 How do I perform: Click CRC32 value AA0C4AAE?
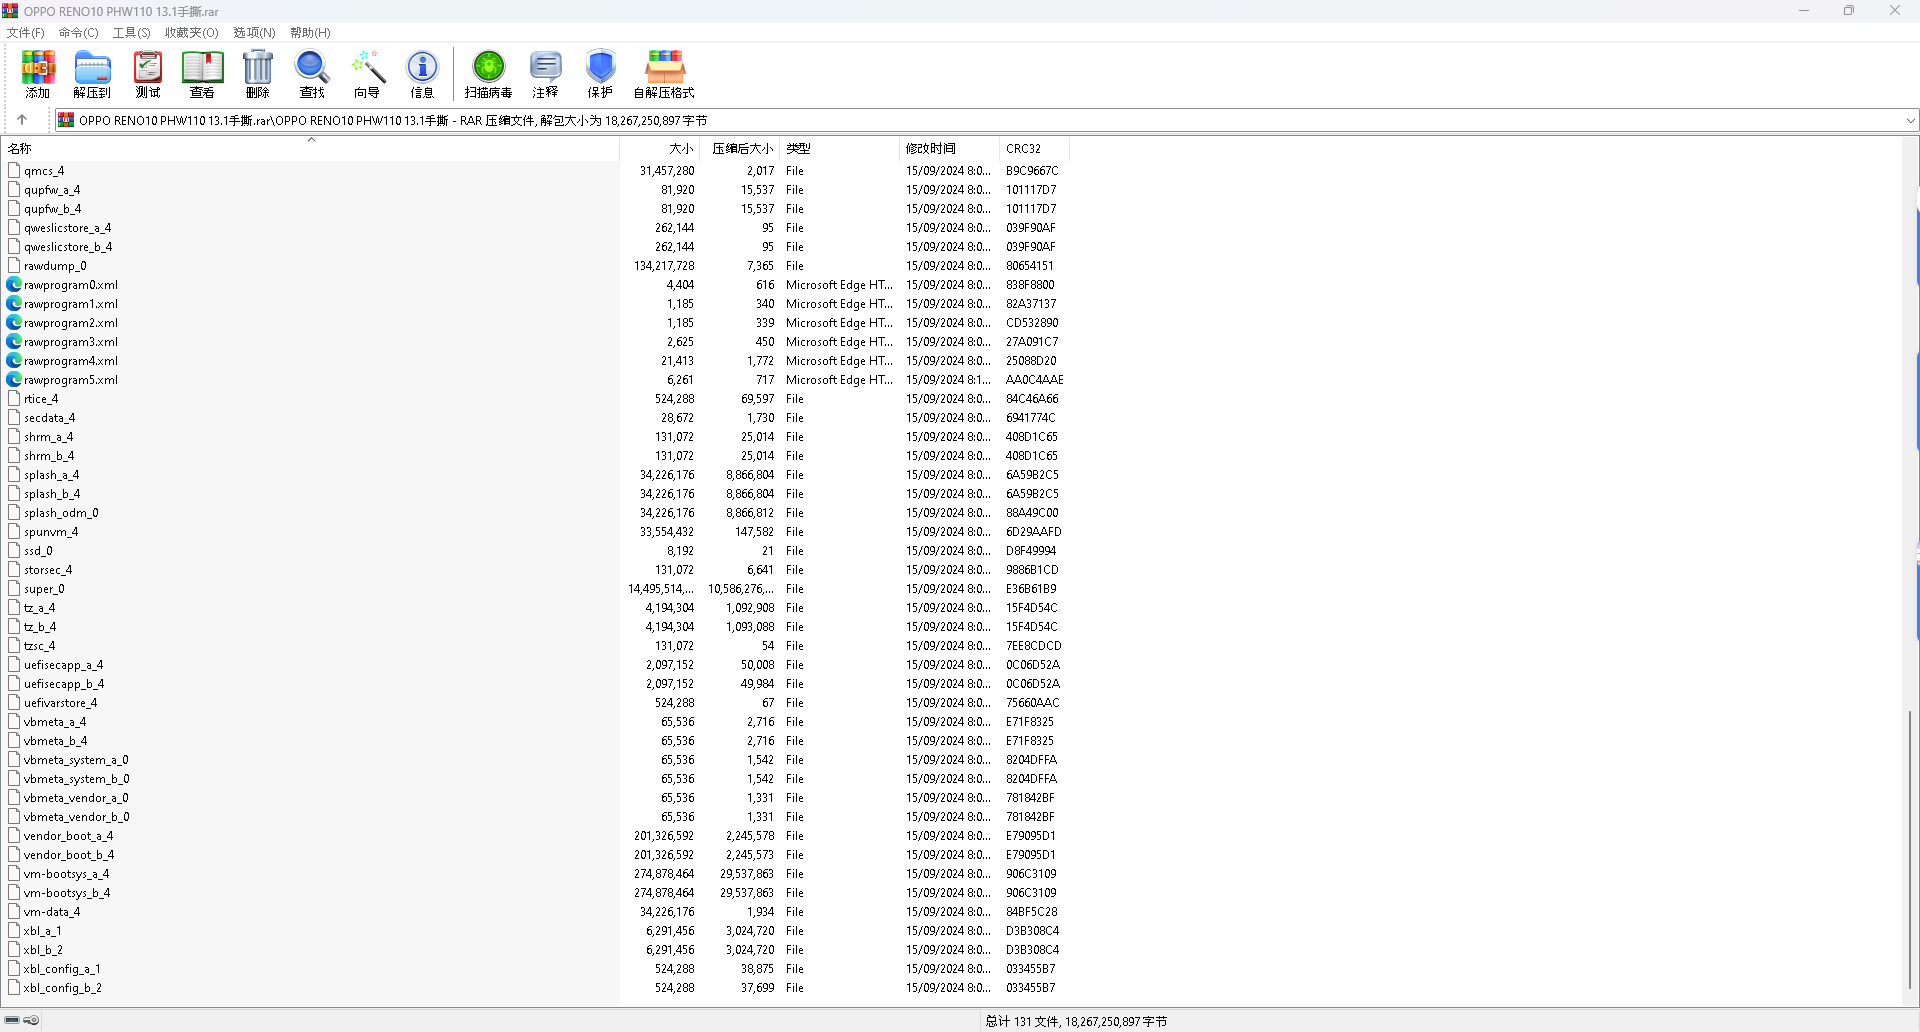click(1034, 380)
